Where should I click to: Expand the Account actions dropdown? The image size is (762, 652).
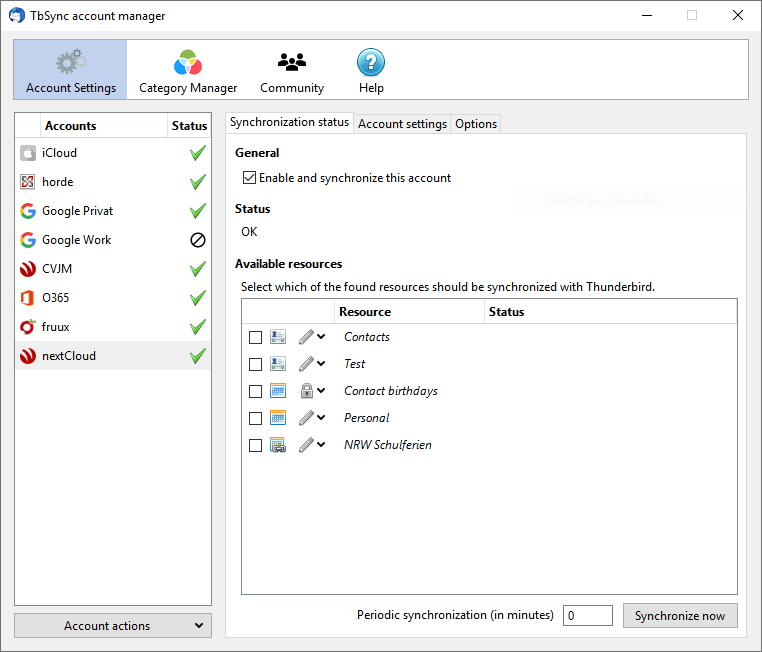tap(113, 626)
